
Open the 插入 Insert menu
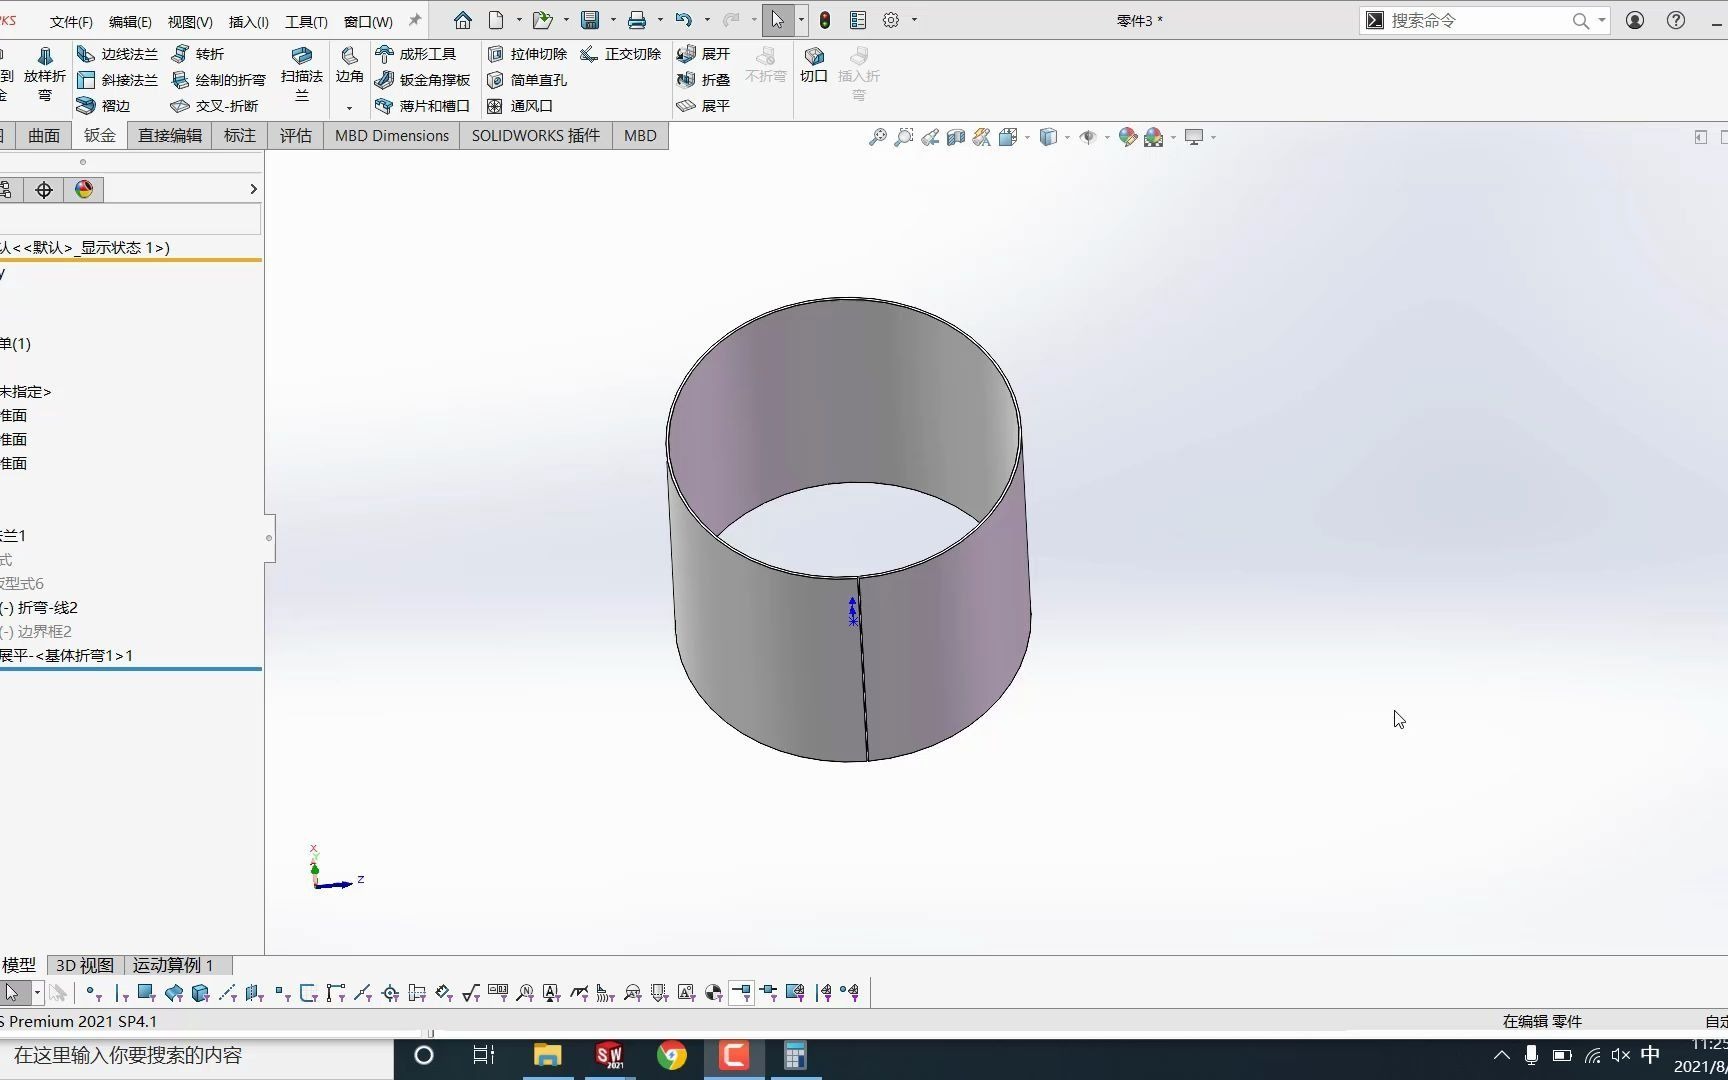pos(247,20)
